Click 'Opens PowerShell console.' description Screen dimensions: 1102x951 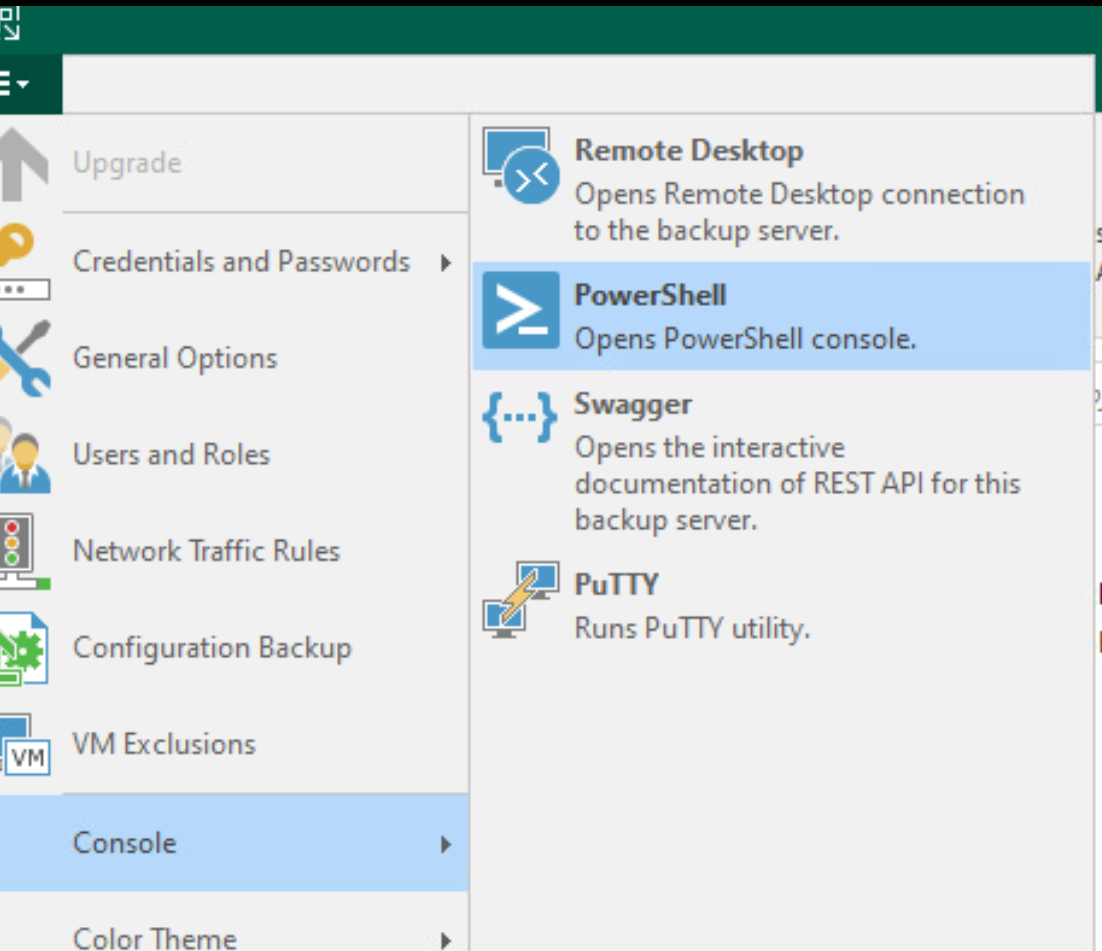point(746,339)
